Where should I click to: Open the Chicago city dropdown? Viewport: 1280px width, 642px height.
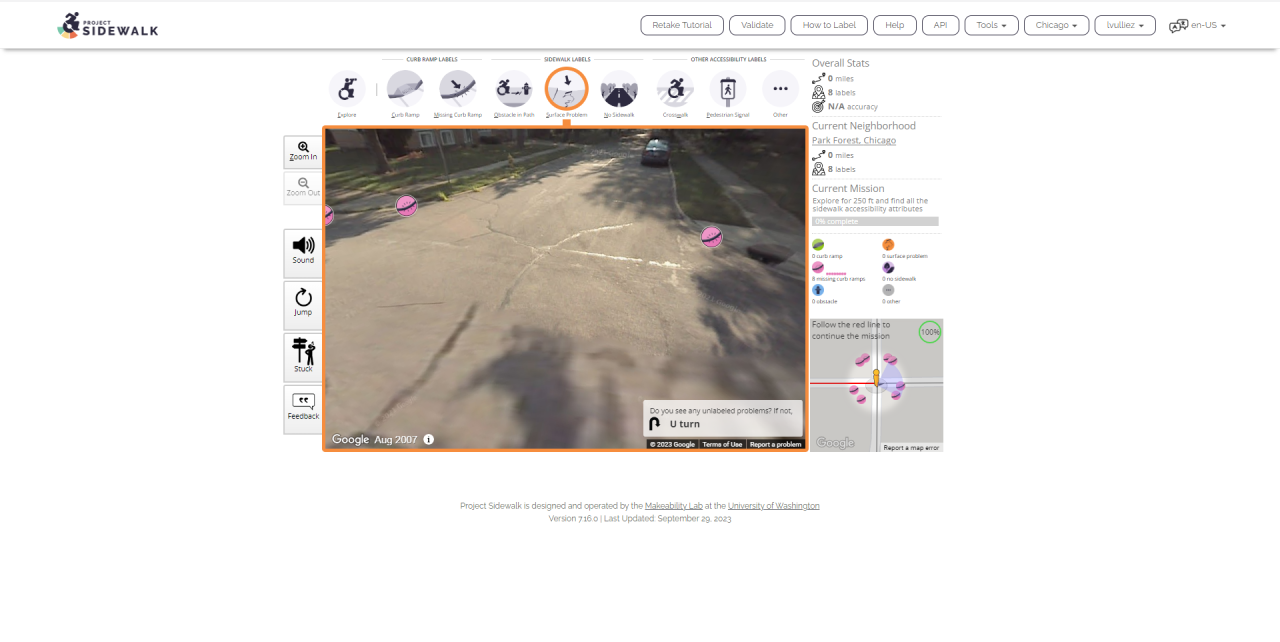[1057, 25]
